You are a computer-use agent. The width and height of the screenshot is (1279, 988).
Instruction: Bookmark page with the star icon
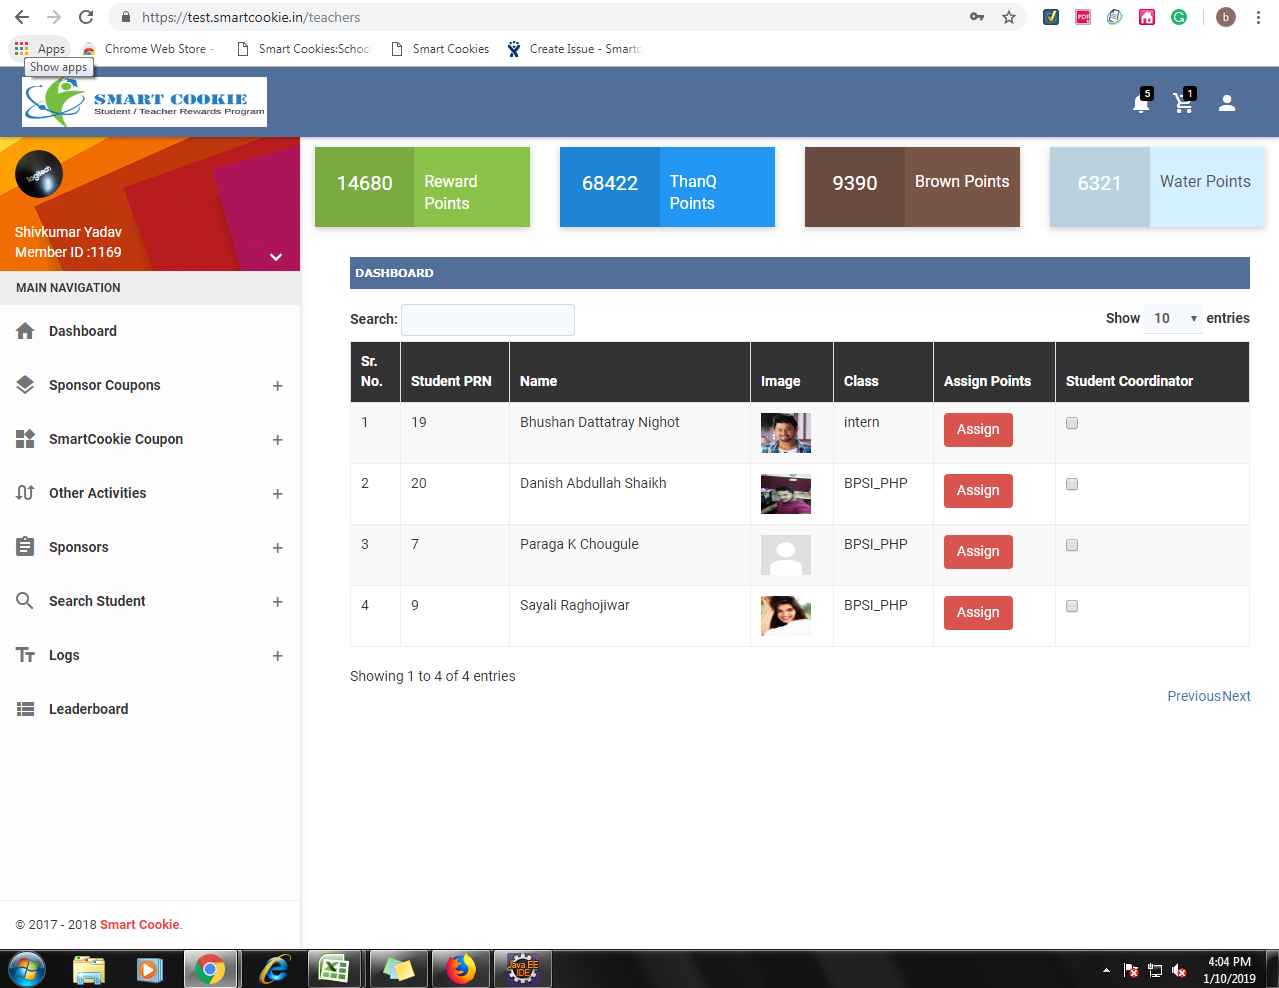[x=1009, y=17]
